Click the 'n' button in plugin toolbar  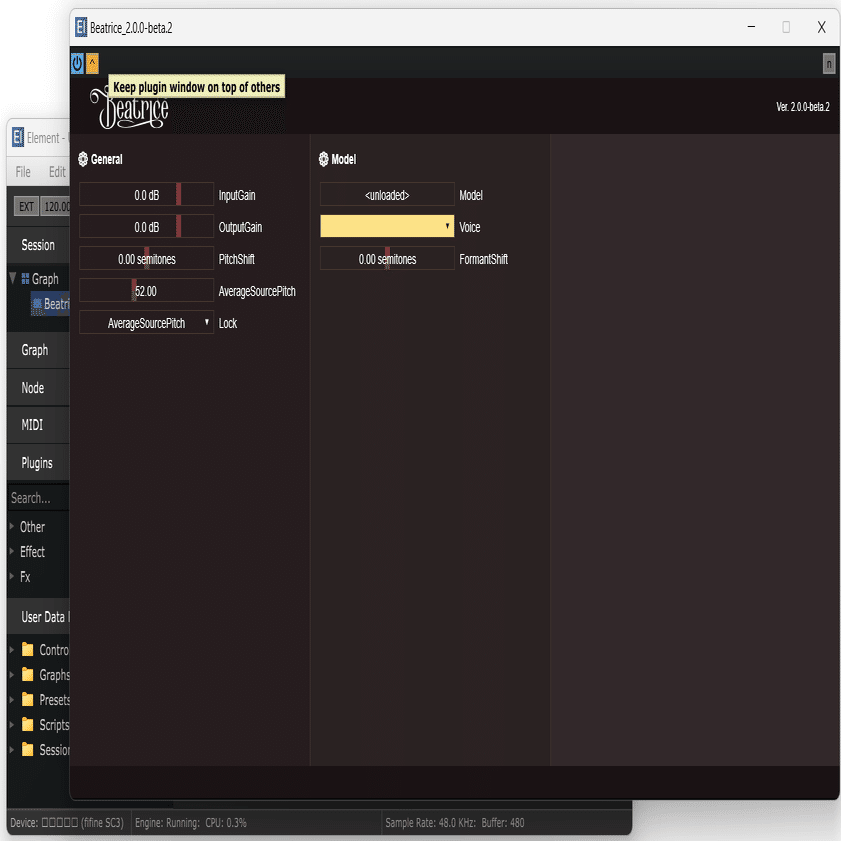click(829, 64)
